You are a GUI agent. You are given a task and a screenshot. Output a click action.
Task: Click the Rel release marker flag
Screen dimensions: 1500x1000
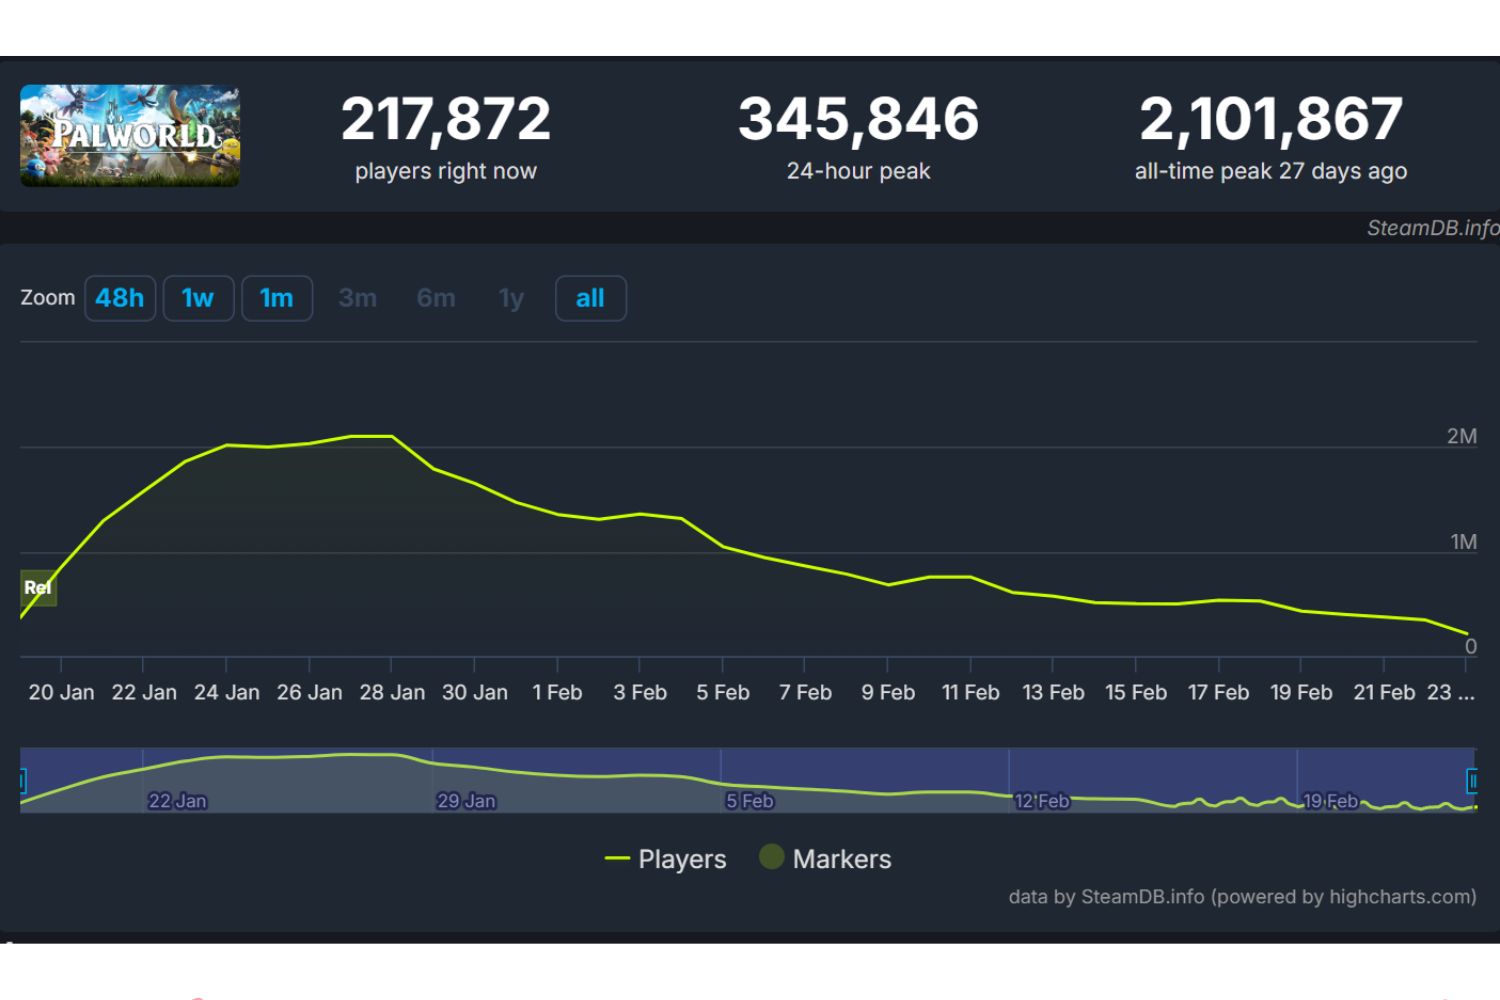(x=38, y=588)
